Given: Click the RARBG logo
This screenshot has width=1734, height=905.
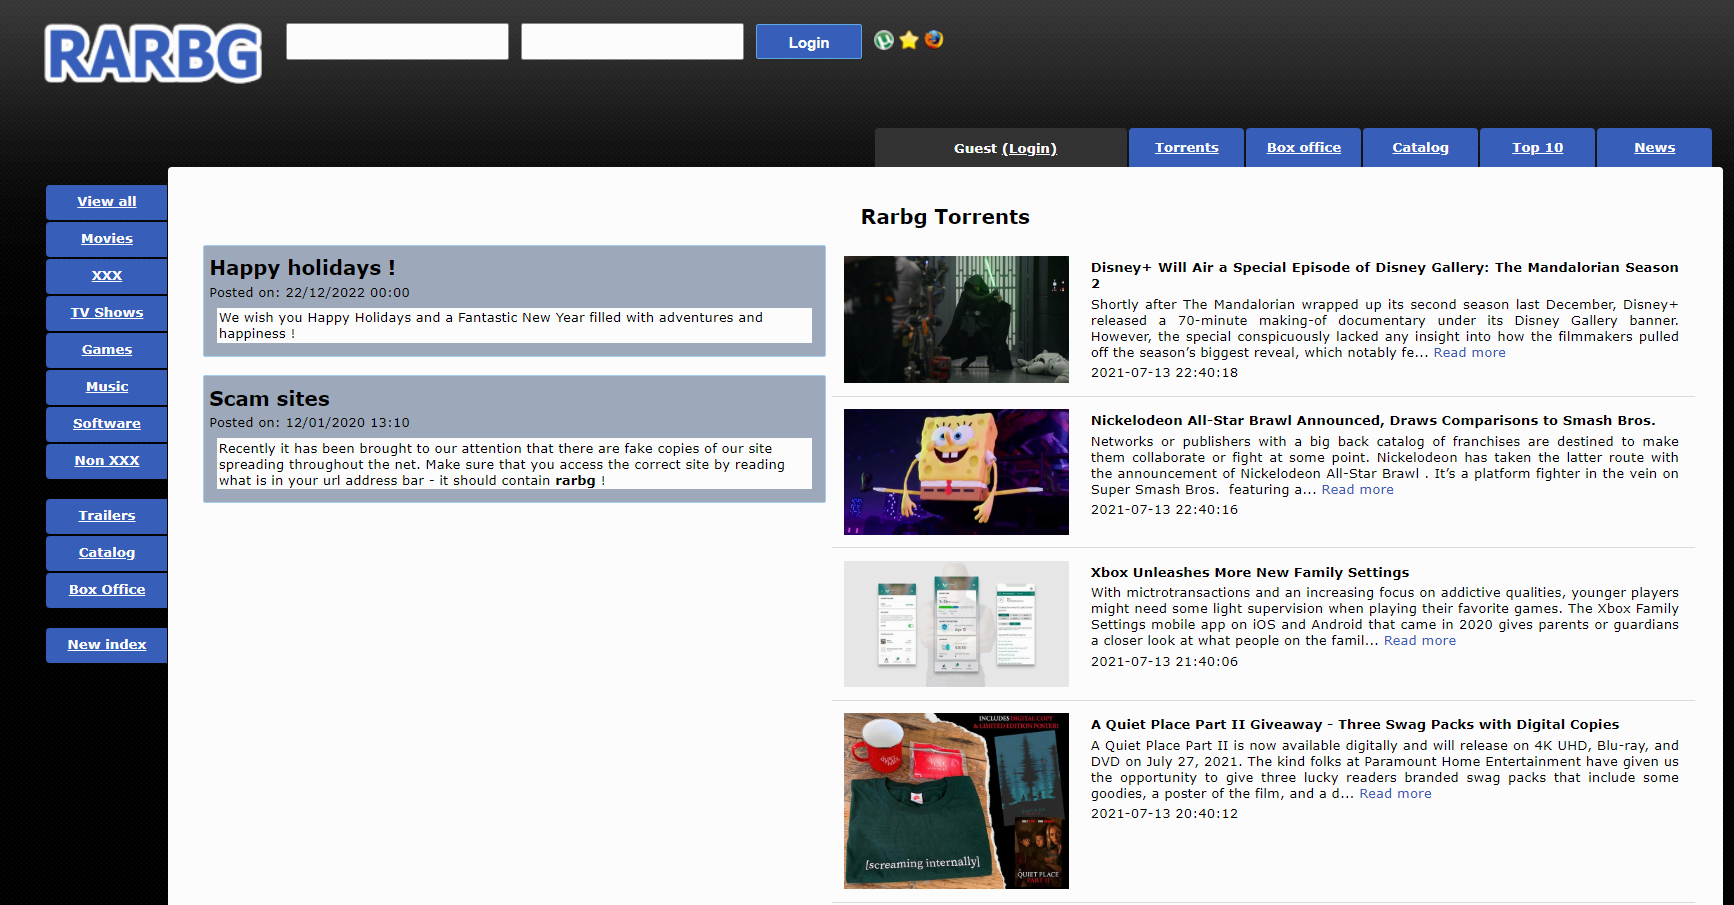Looking at the screenshot, I should [153, 53].
